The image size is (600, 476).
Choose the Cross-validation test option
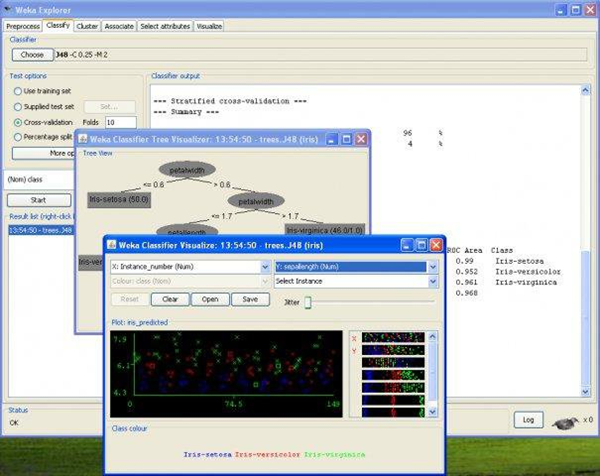pyautogui.click(x=17, y=122)
